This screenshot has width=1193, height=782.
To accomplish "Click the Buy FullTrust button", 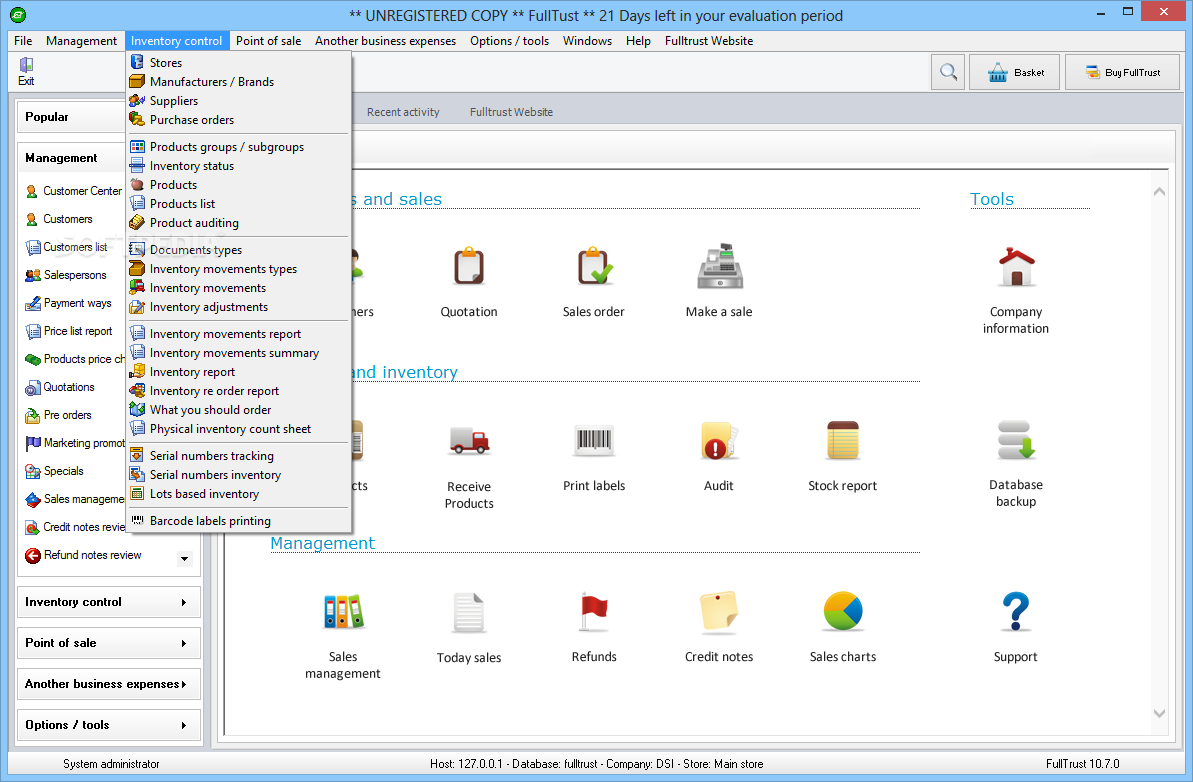I will point(1122,72).
